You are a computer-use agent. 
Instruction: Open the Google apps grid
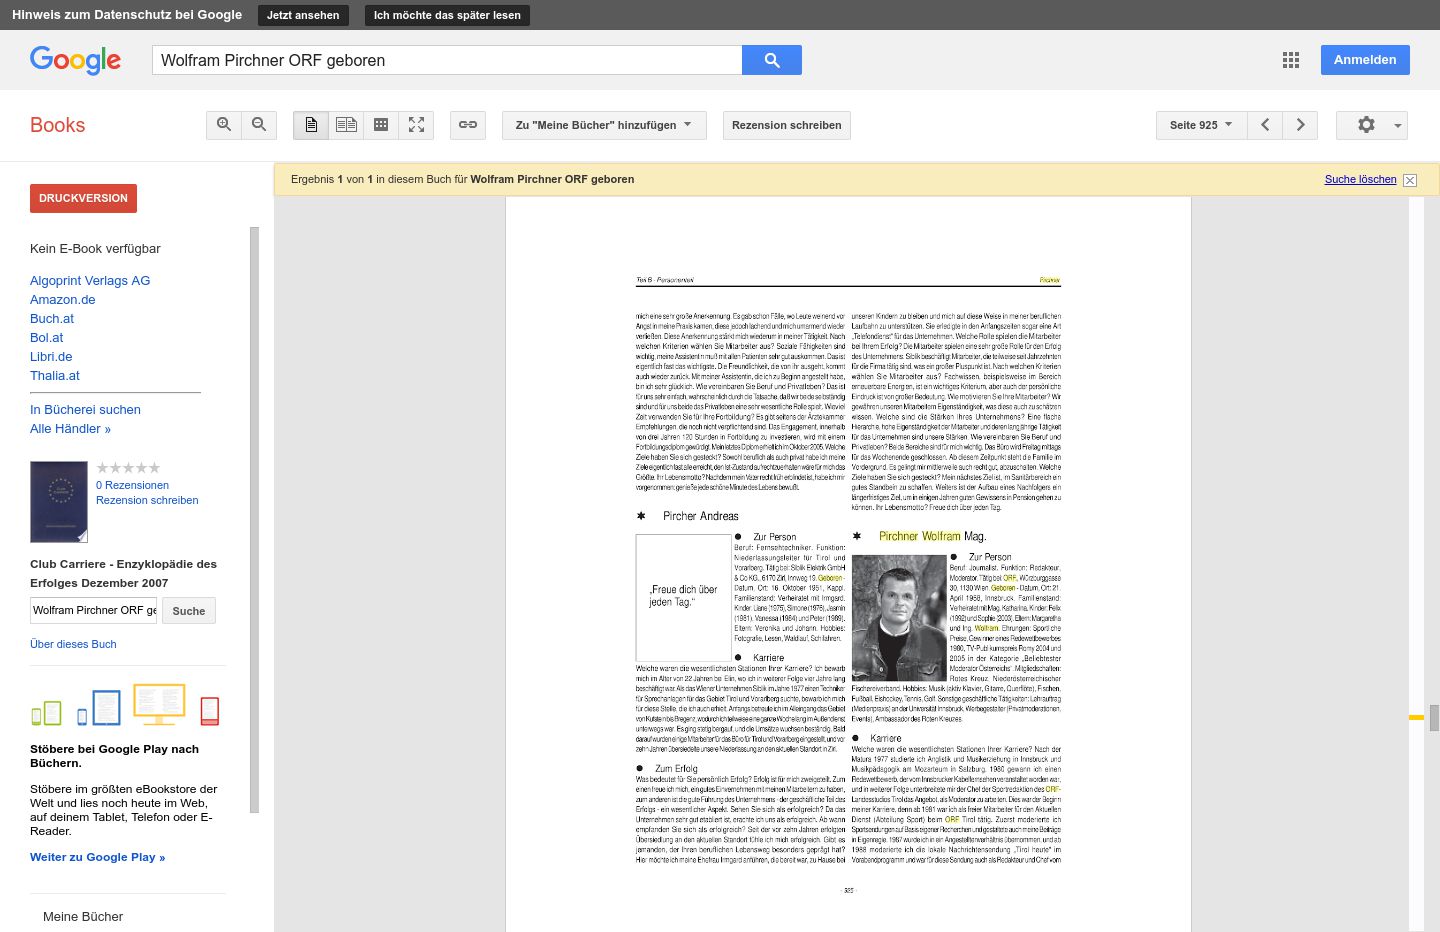pyautogui.click(x=1291, y=60)
